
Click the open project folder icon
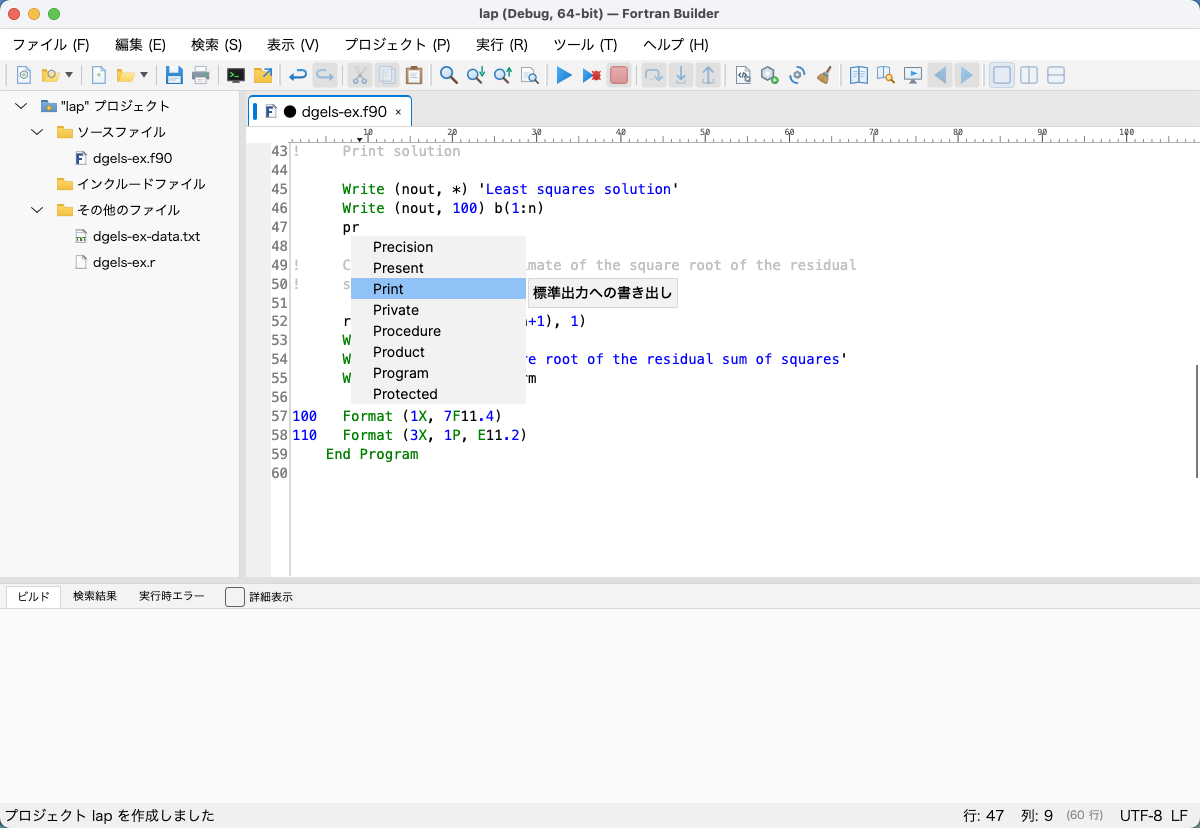point(49,75)
